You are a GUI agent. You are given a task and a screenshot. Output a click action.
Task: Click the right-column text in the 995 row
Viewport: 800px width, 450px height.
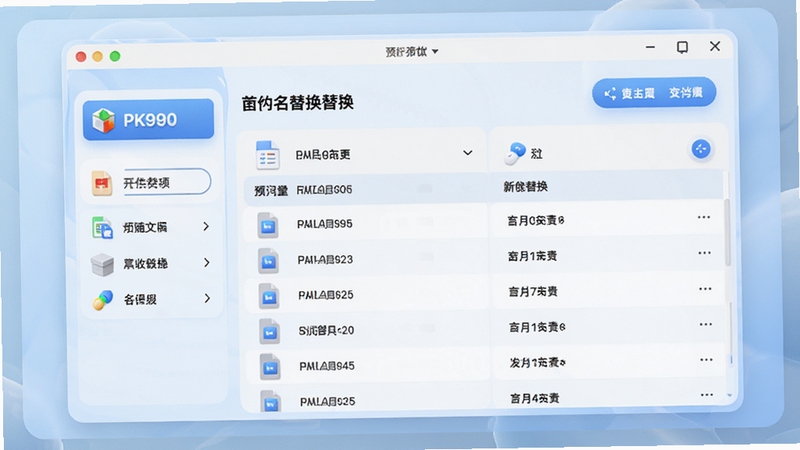(x=536, y=220)
